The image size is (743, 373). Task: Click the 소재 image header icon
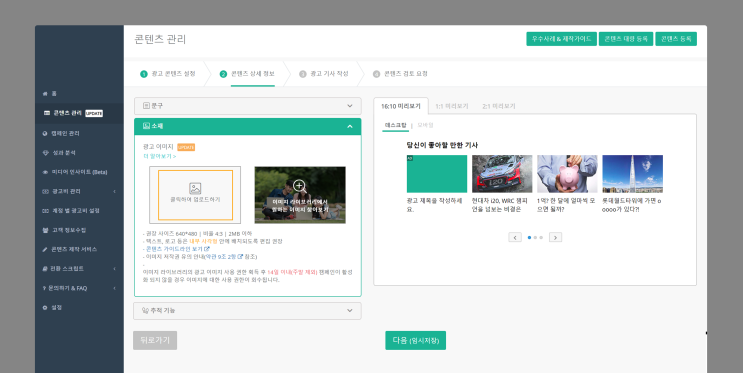pyautogui.click(x=146, y=127)
